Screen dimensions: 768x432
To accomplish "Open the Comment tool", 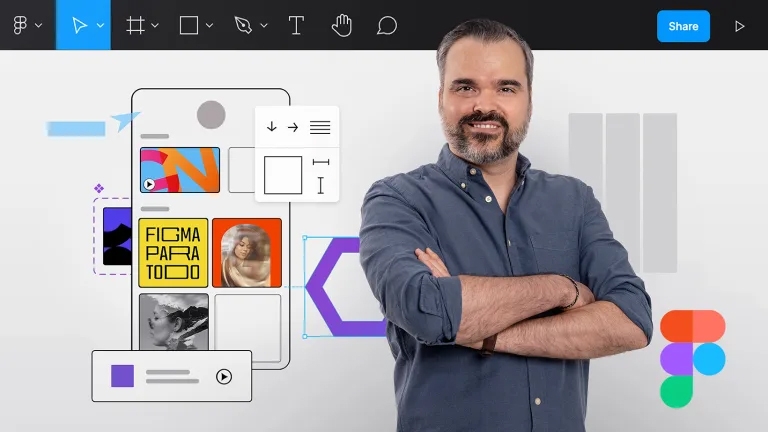I will pyautogui.click(x=387, y=26).
